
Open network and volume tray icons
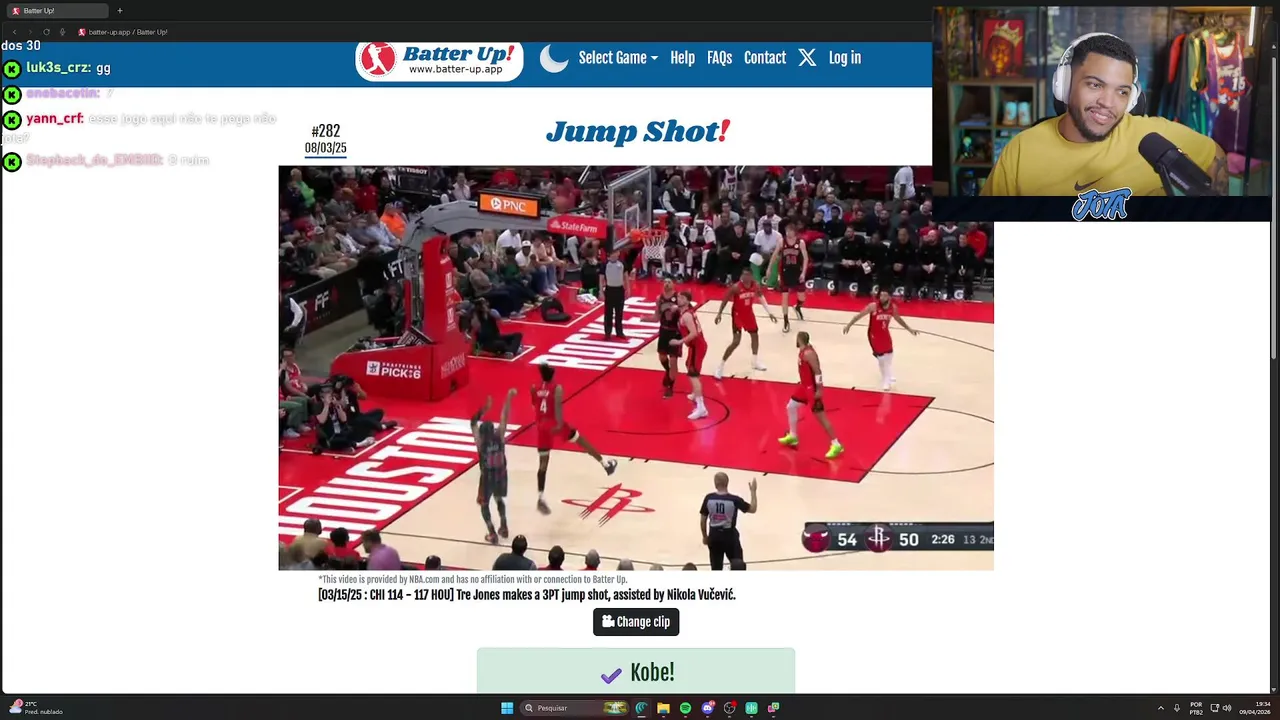(1220, 708)
